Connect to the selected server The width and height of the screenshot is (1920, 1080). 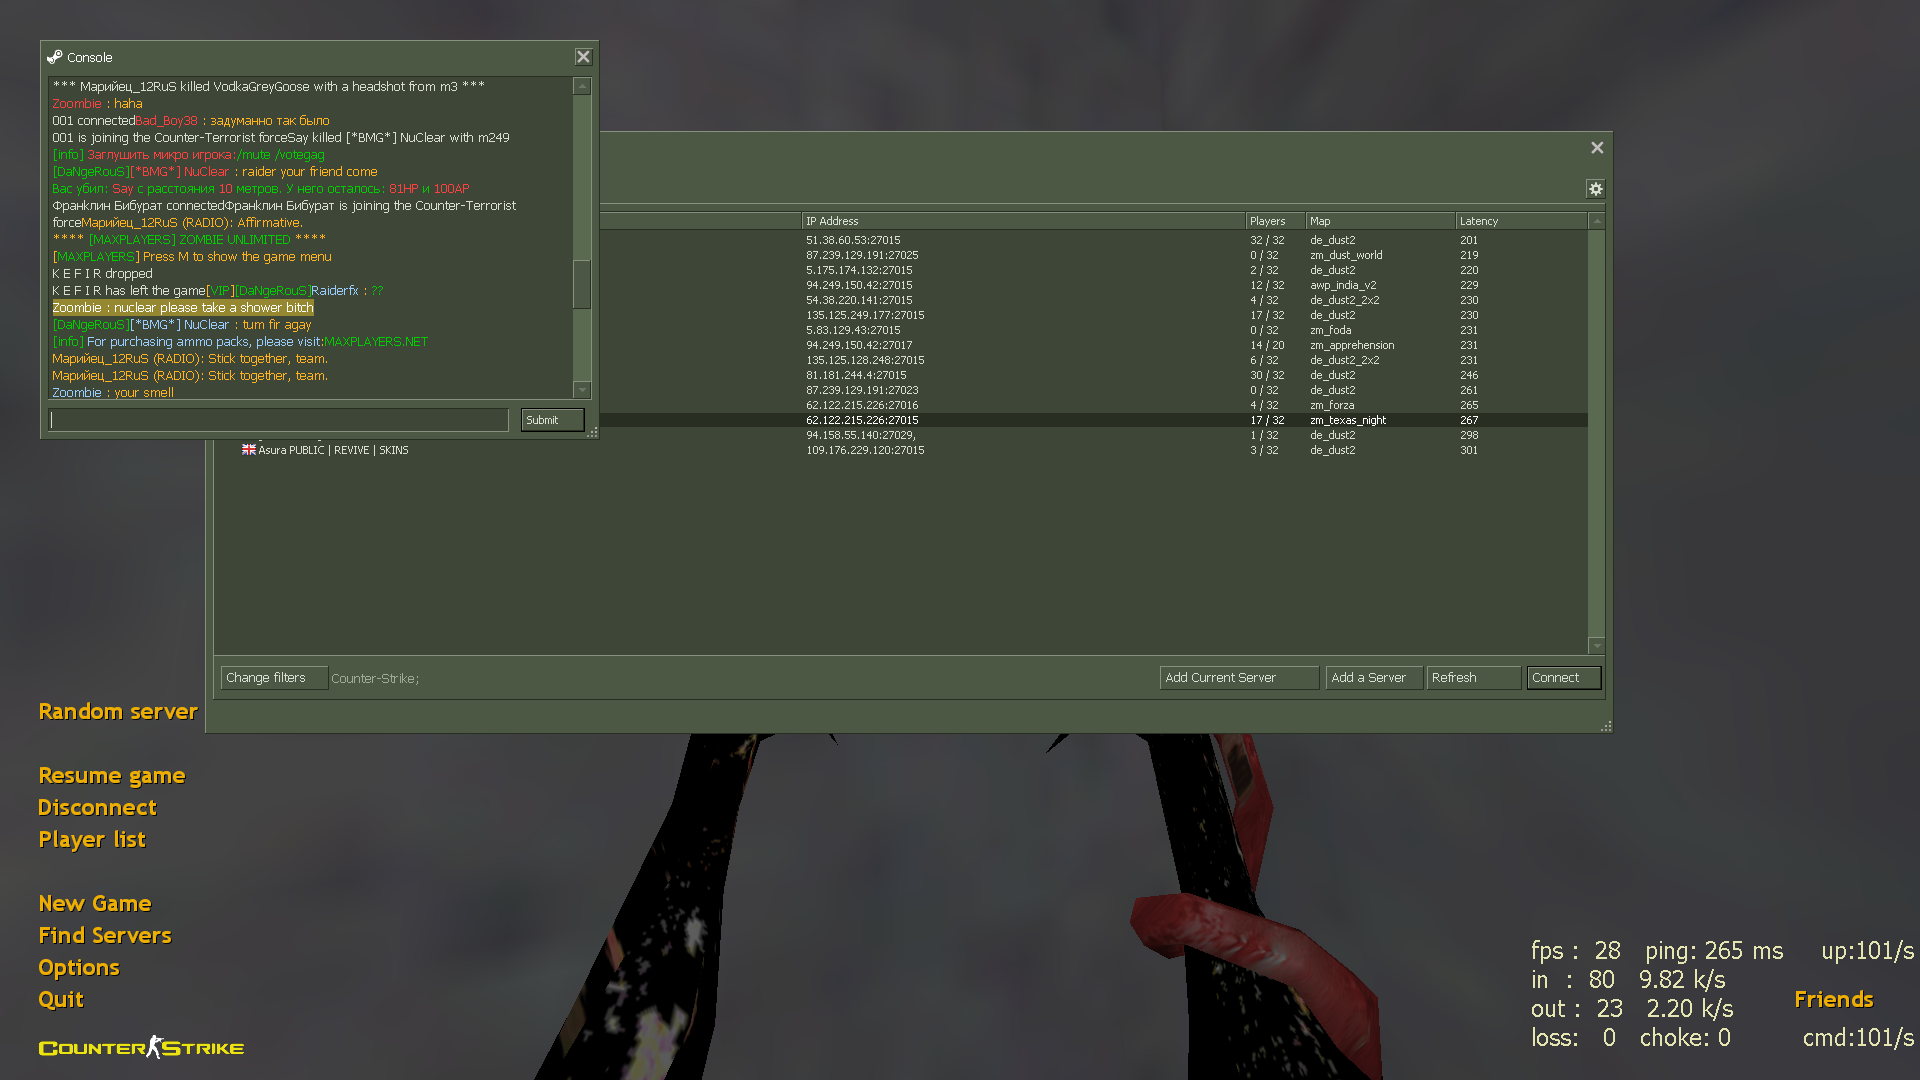(x=1564, y=678)
